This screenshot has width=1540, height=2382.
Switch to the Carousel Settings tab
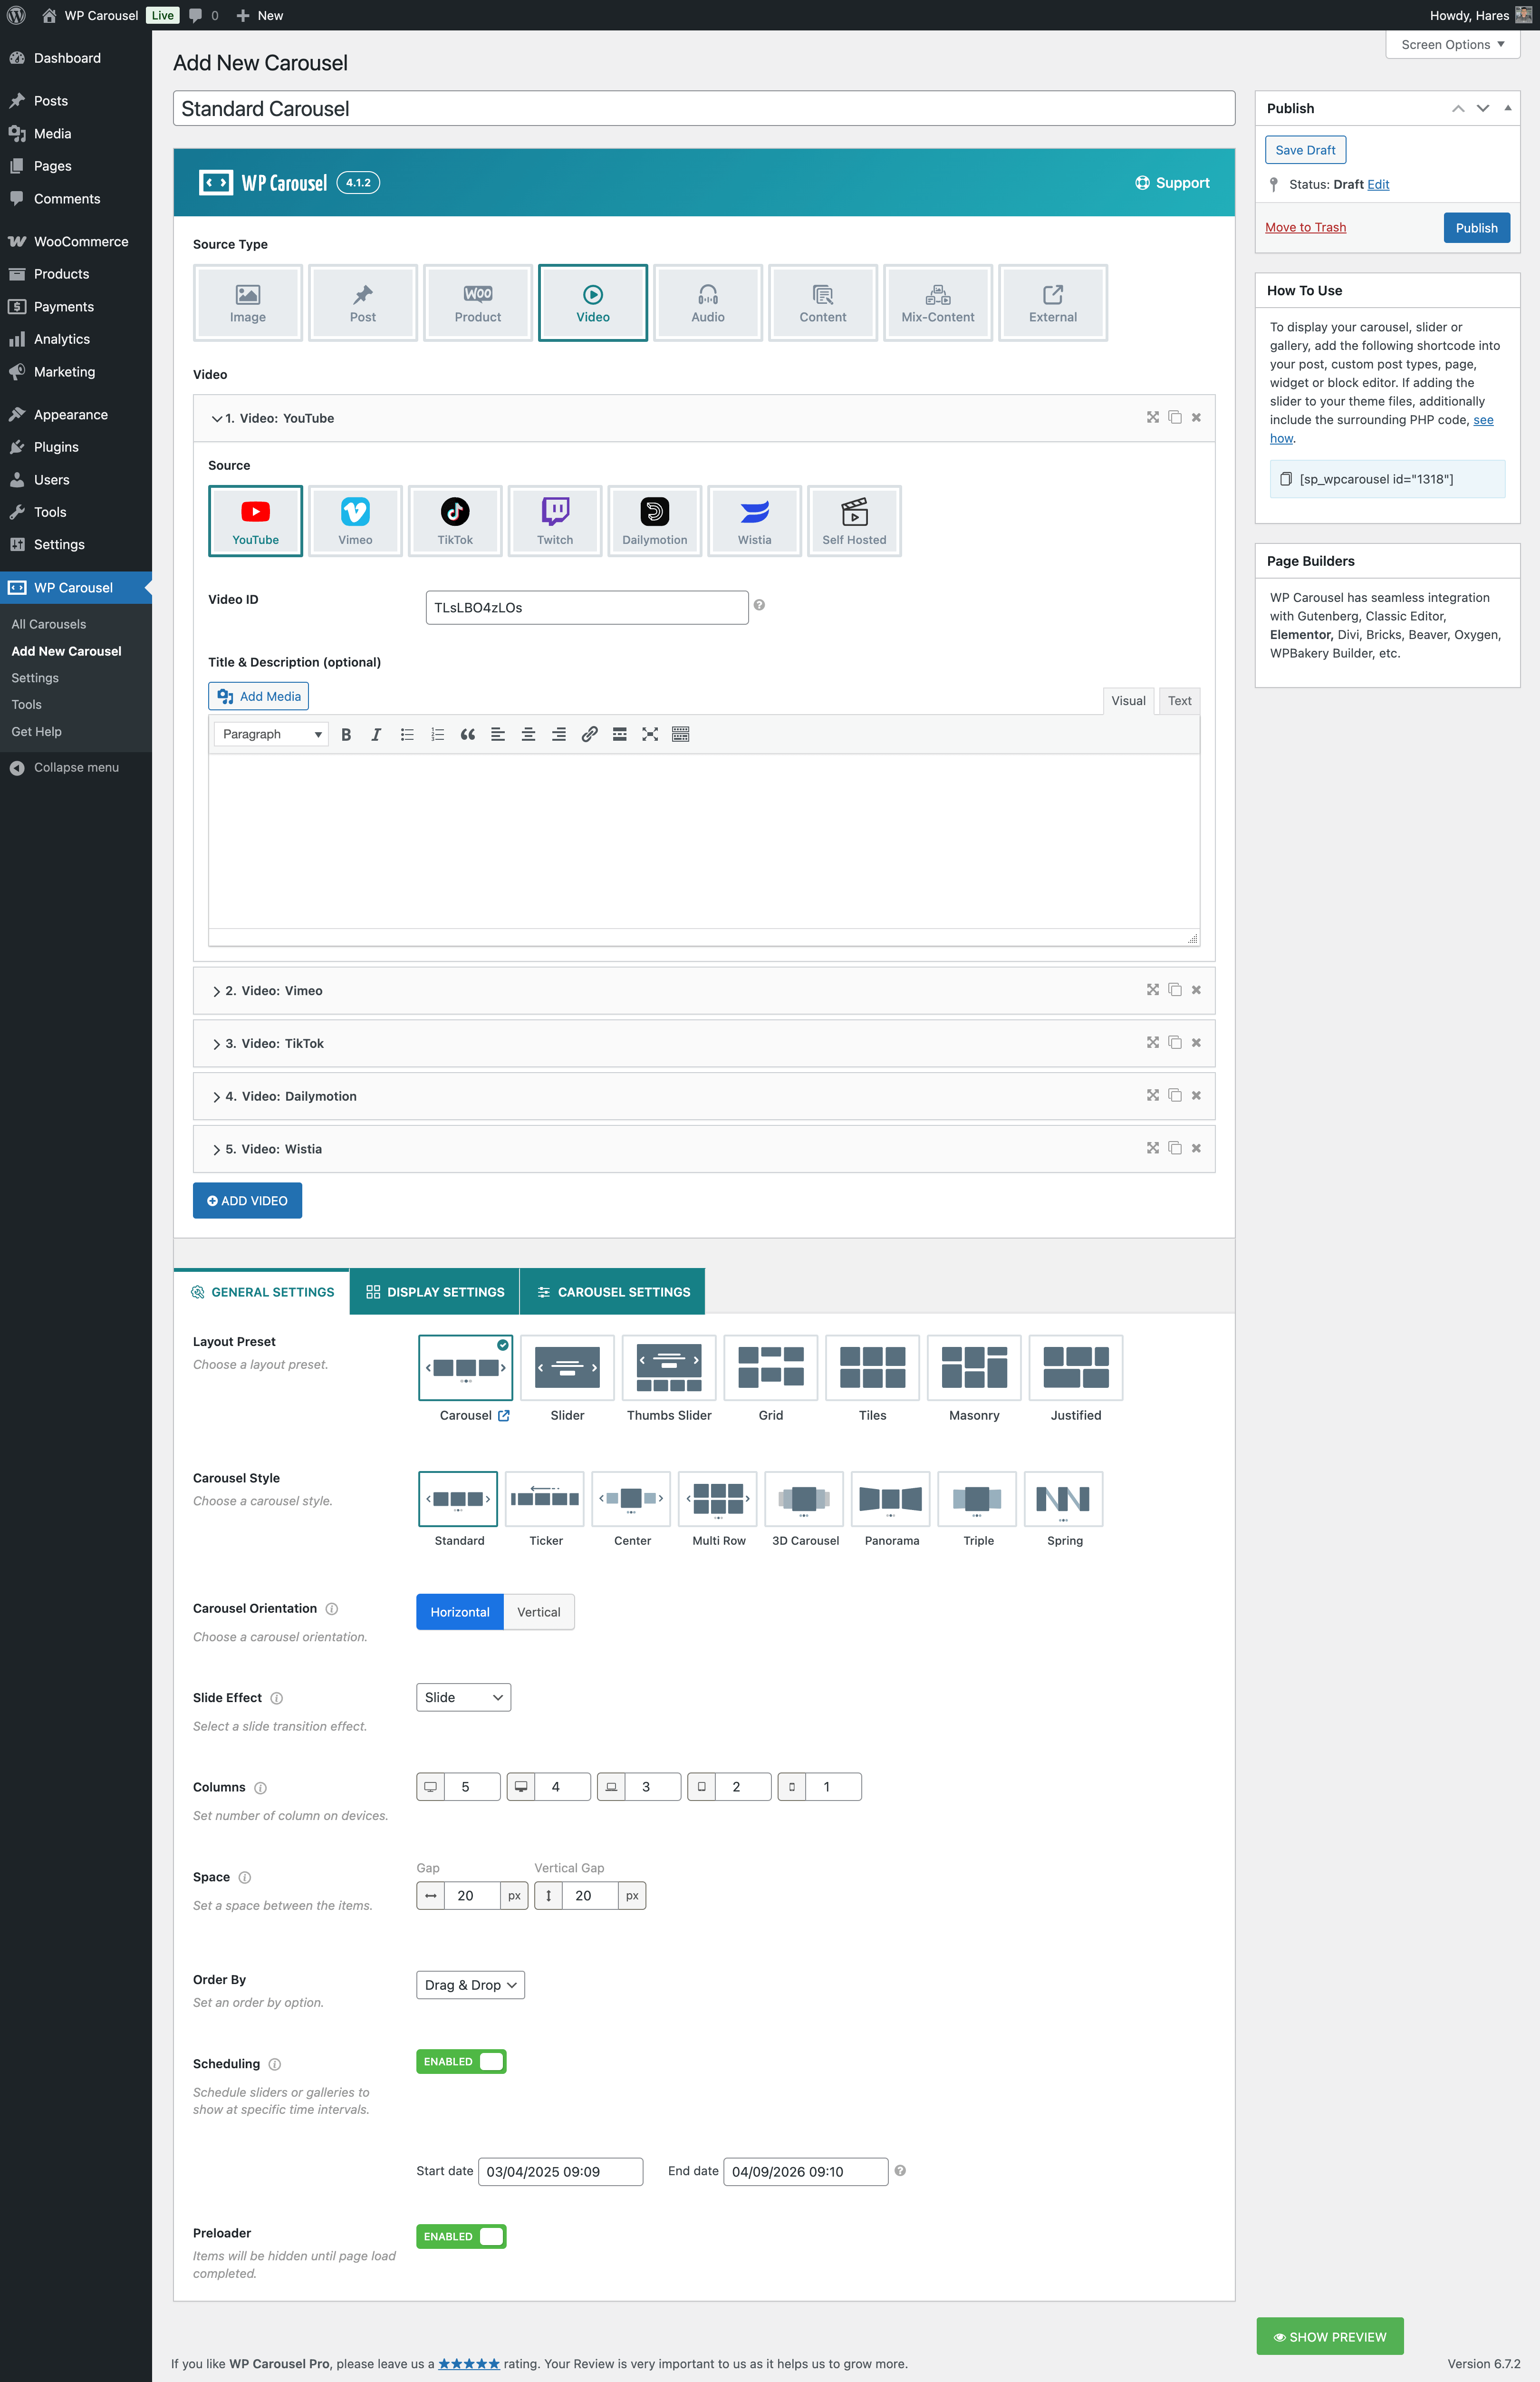click(x=613, y=1292)
